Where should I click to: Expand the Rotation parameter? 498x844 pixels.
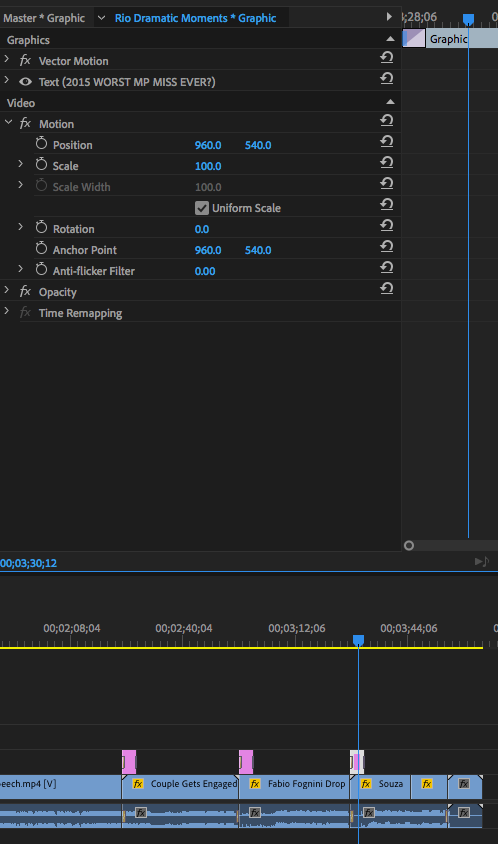click(x=20, y=227)
